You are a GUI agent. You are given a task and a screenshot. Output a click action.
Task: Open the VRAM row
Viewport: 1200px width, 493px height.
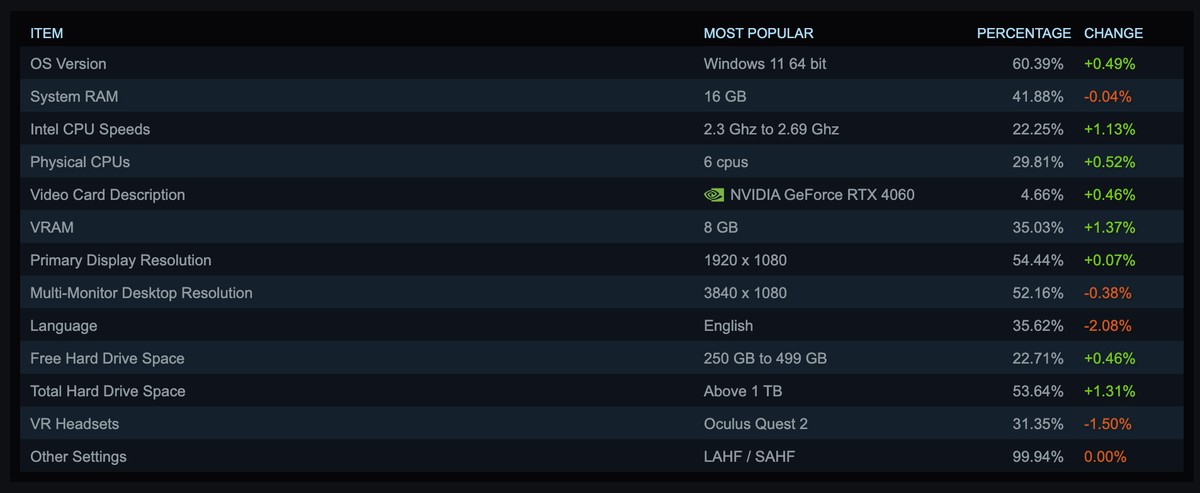[52, 228]
